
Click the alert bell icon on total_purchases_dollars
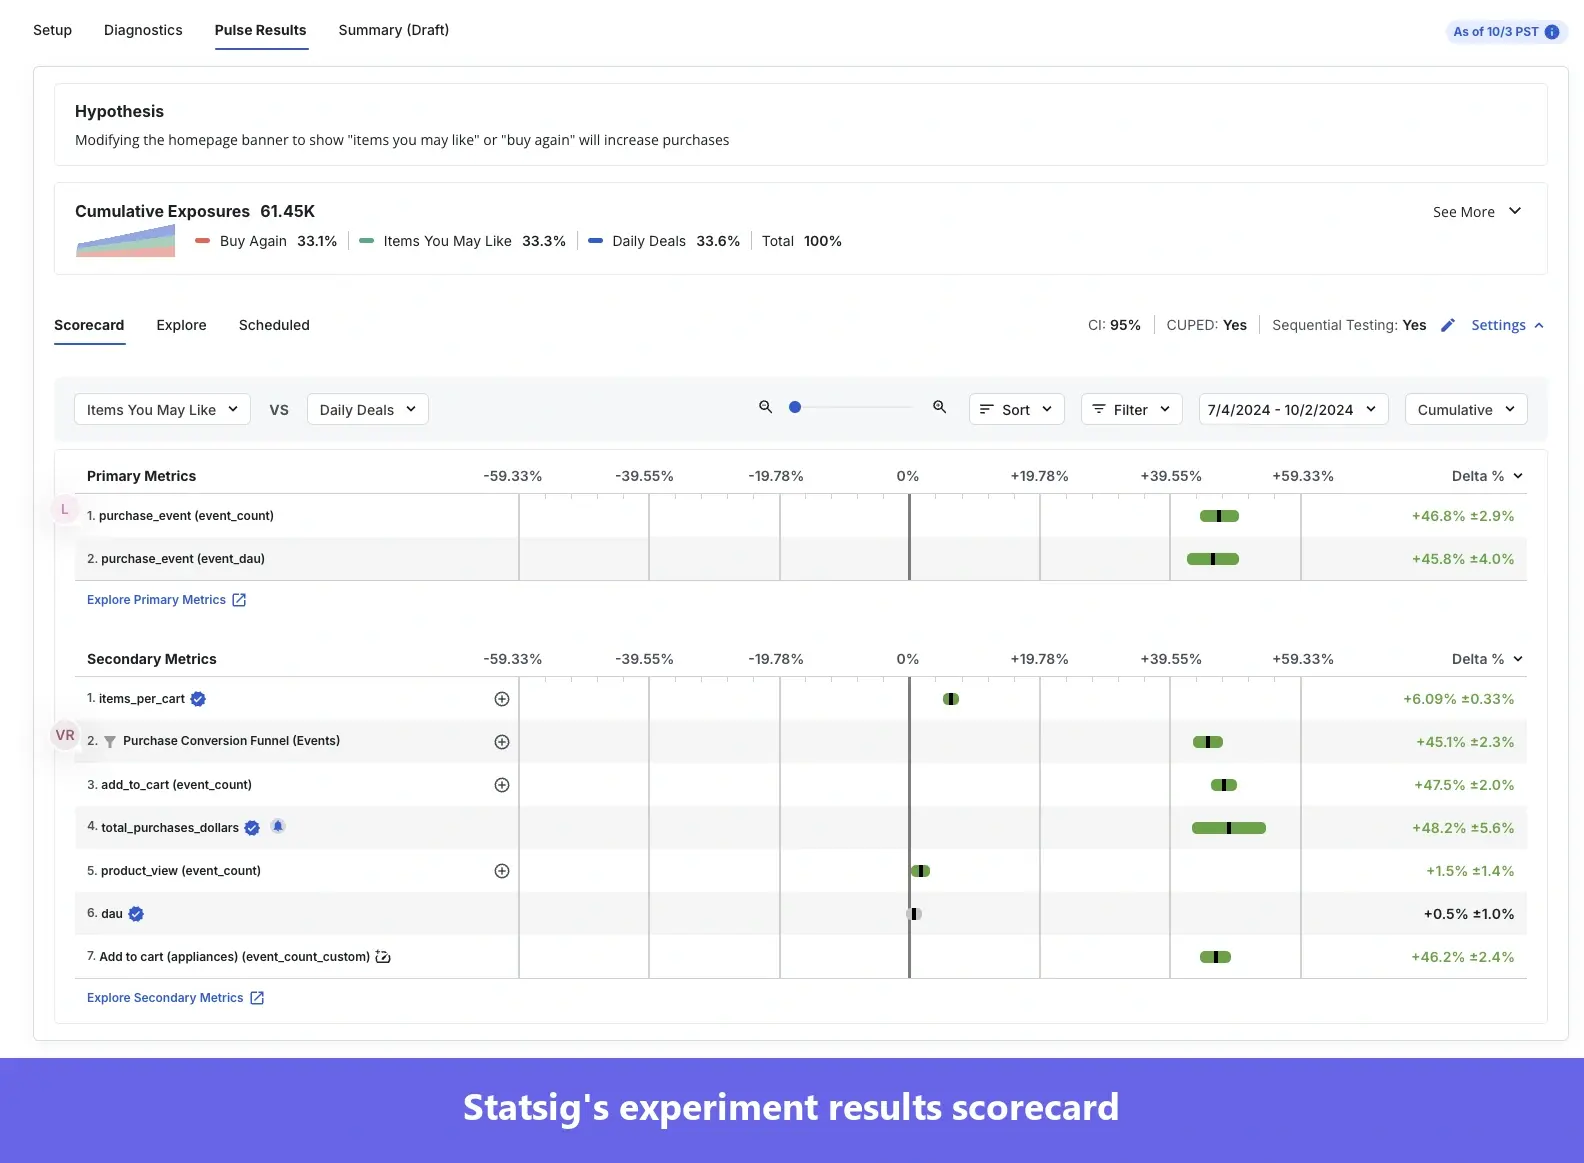[x=278, y=826]
